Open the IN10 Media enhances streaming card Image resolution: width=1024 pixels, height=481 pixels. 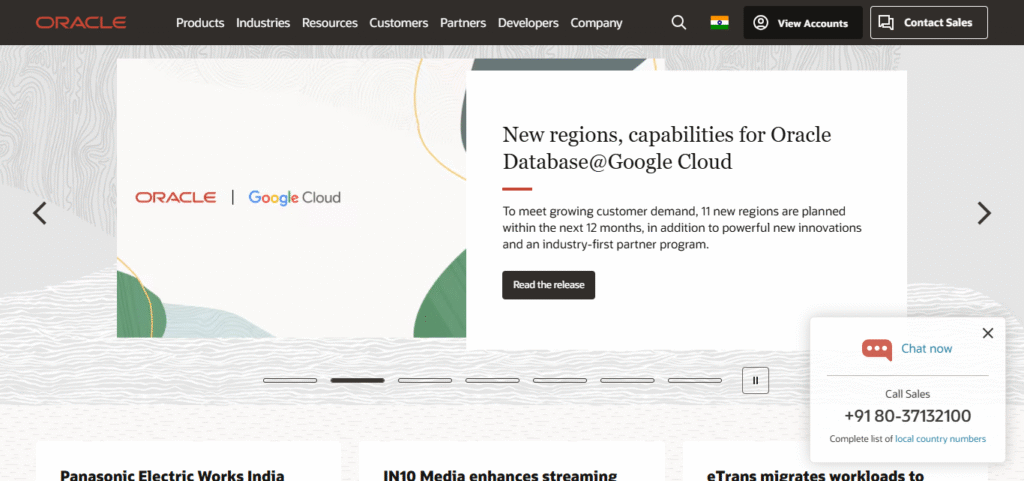pyautogui.click(x=511, y=461)
